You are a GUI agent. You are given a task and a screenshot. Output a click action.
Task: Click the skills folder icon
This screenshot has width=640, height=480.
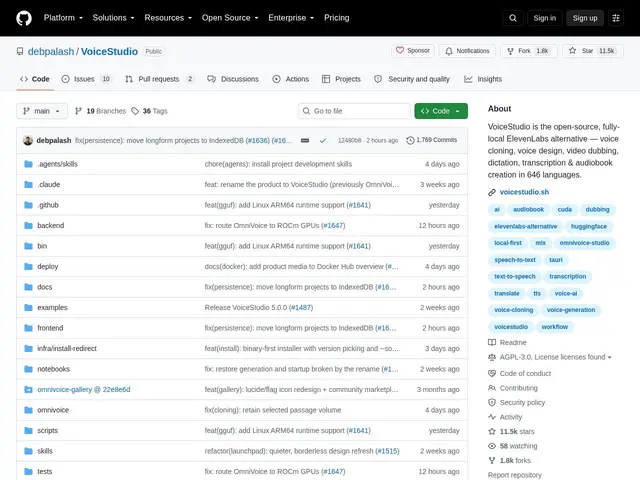[29, 451]
